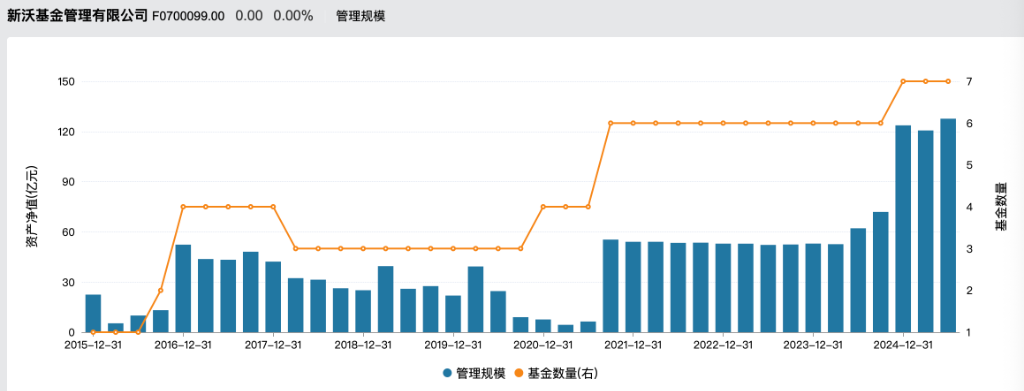Click the blue bar at 2020-12-31
The height and width of the screenshot is (391, 1024).
click(543, 326)
